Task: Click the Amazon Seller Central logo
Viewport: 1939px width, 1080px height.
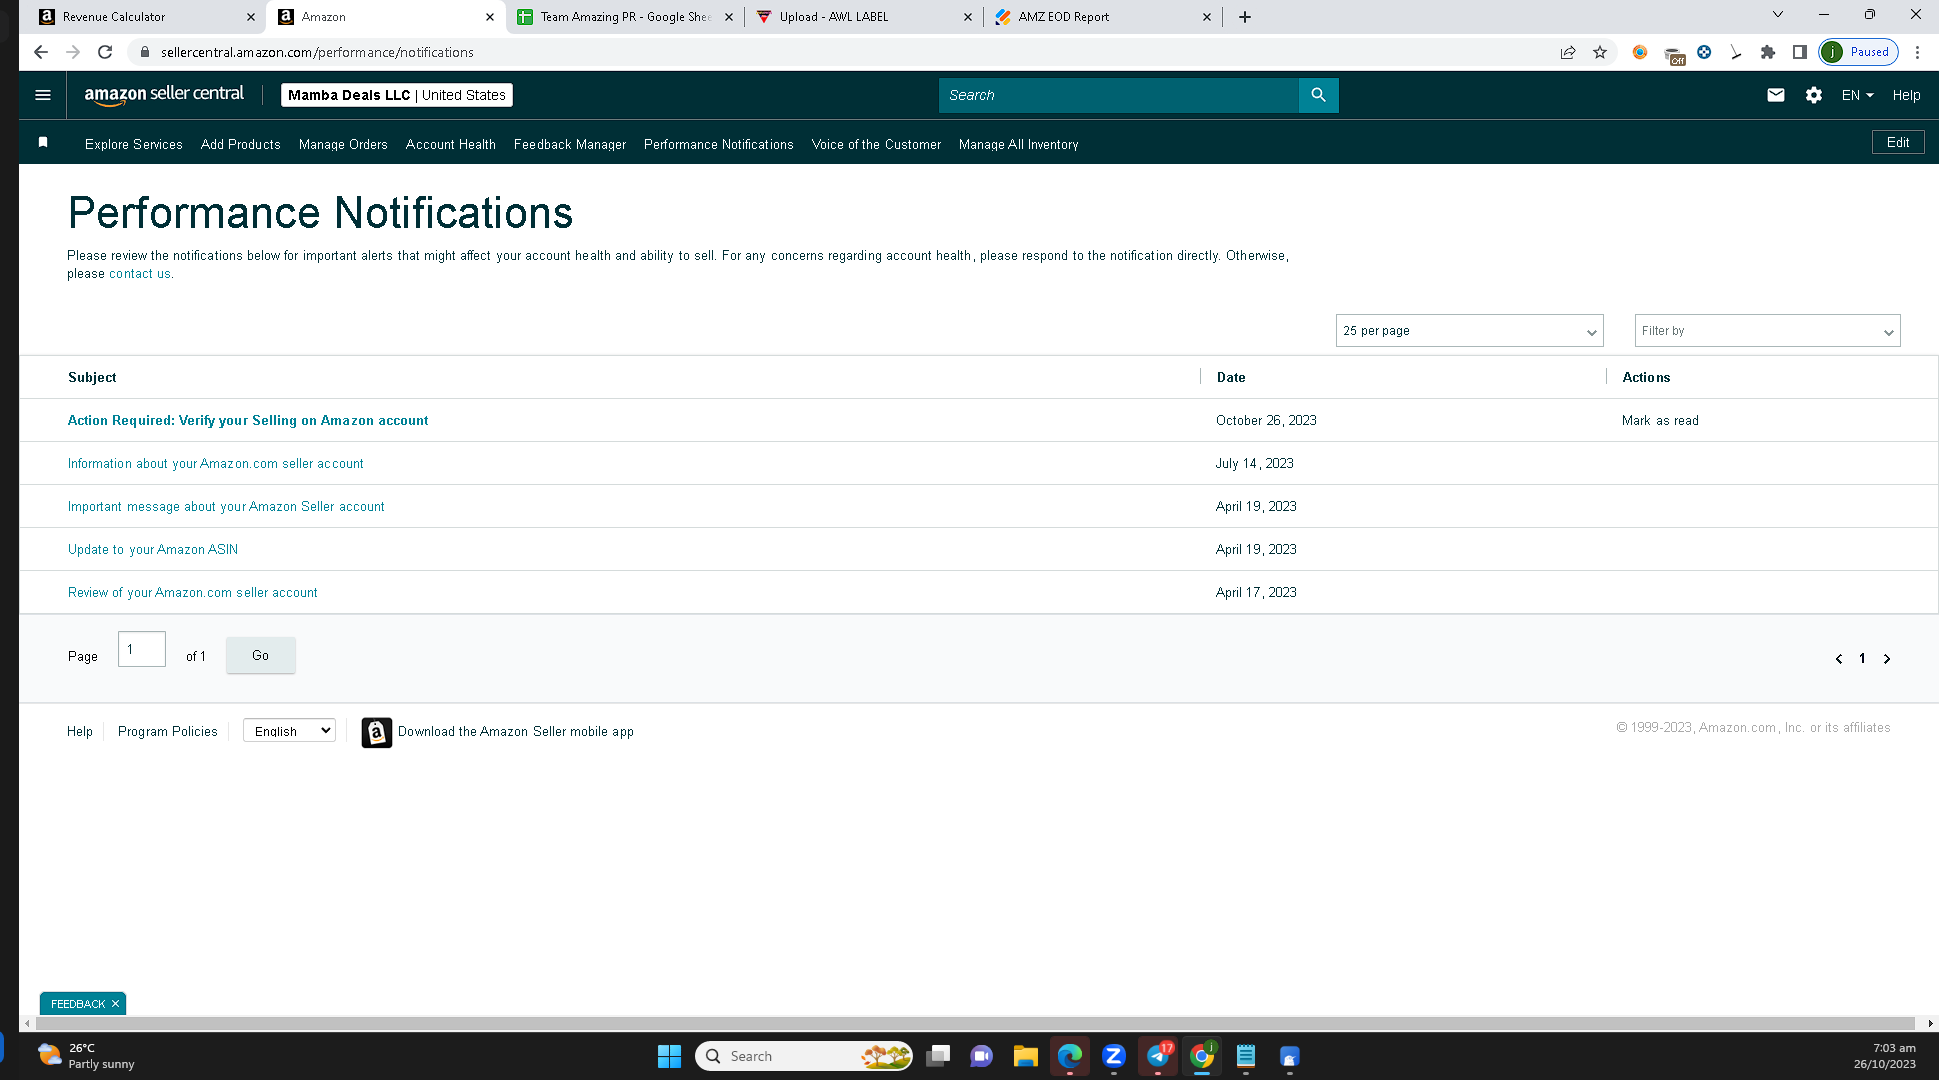Action: [164, 95]
